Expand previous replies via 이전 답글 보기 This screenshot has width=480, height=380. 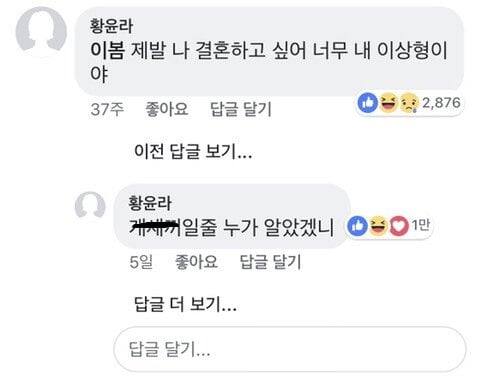pos(193,152)
